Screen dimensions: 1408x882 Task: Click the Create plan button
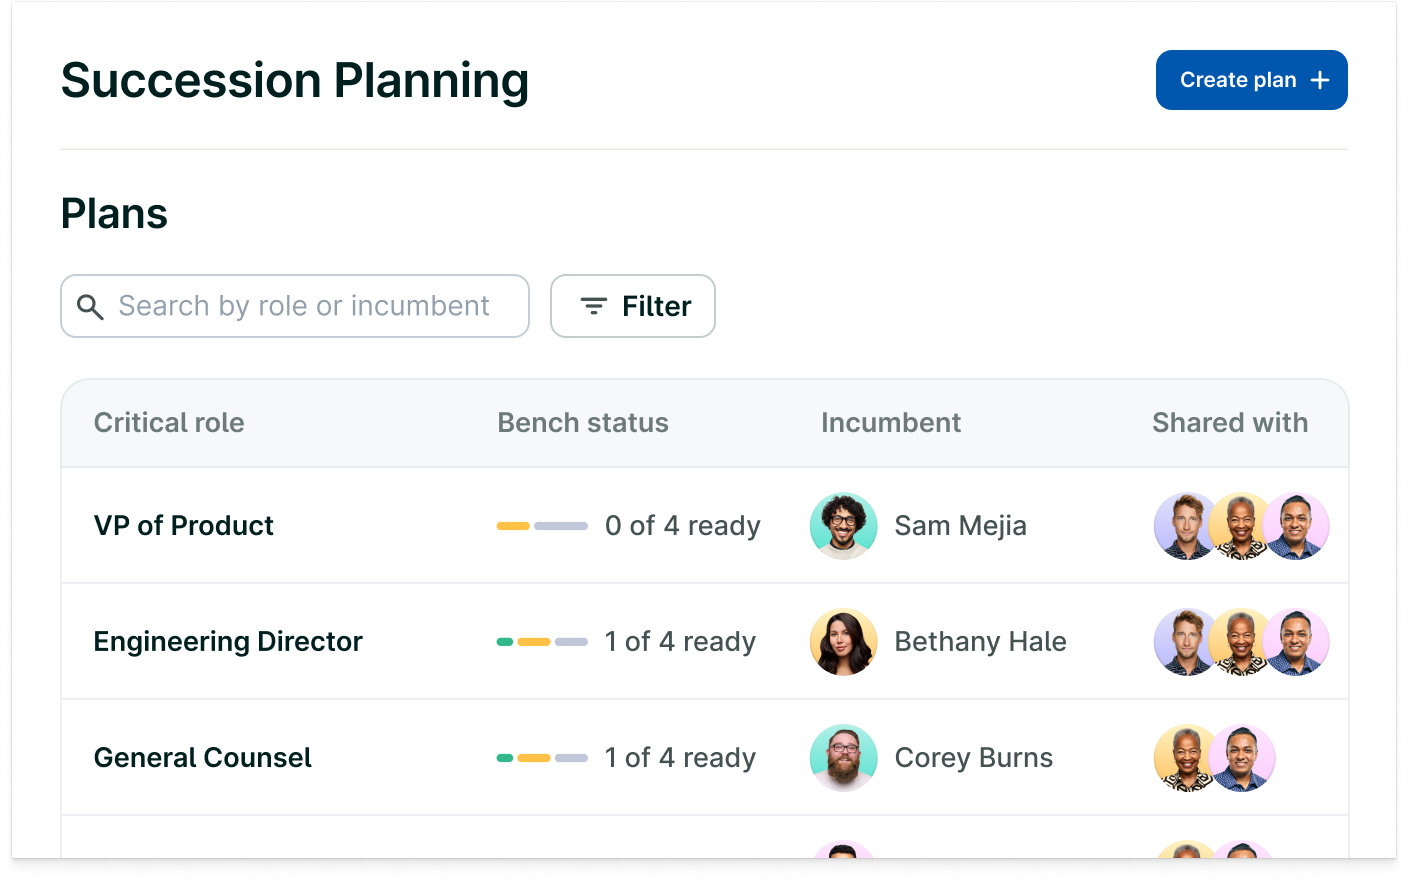point(1250,80)
